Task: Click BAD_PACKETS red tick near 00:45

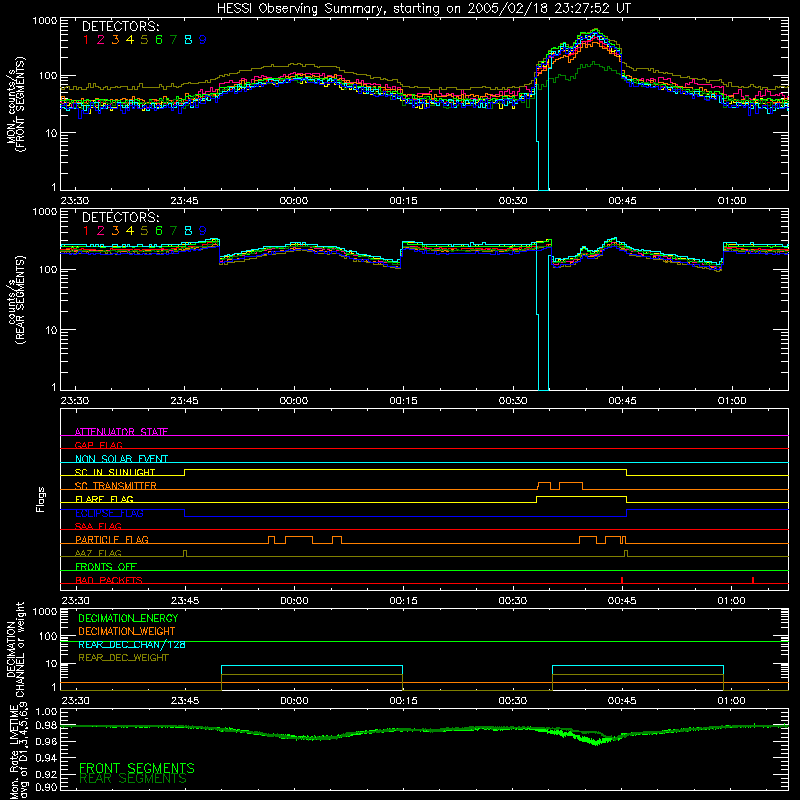Action: click(x=622, y=580)
